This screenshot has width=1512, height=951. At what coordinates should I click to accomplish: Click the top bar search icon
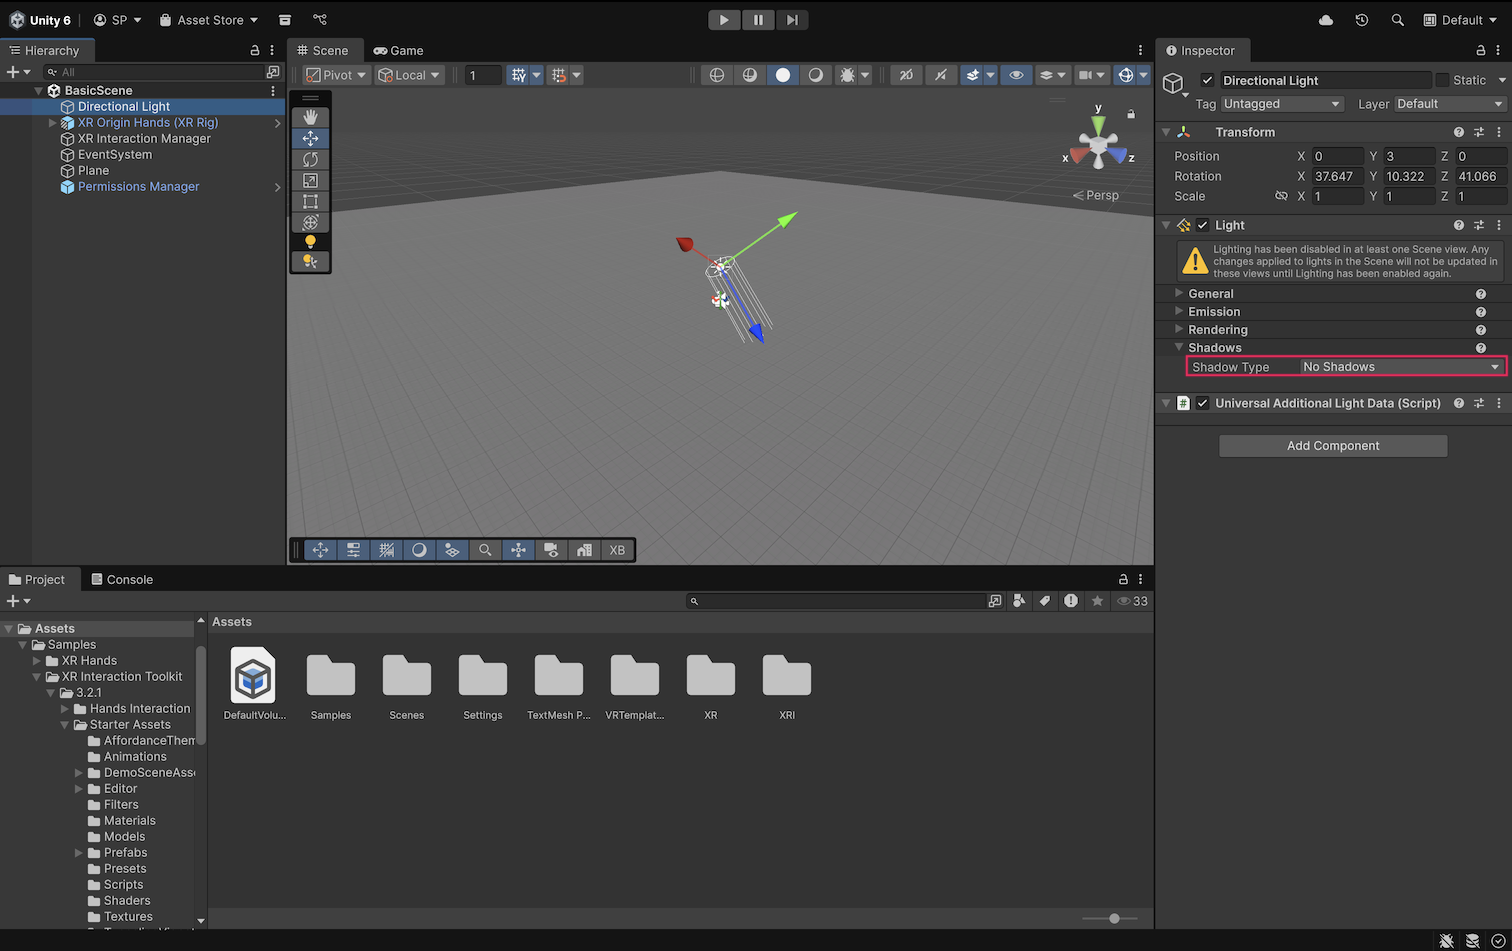(1398, 20)
